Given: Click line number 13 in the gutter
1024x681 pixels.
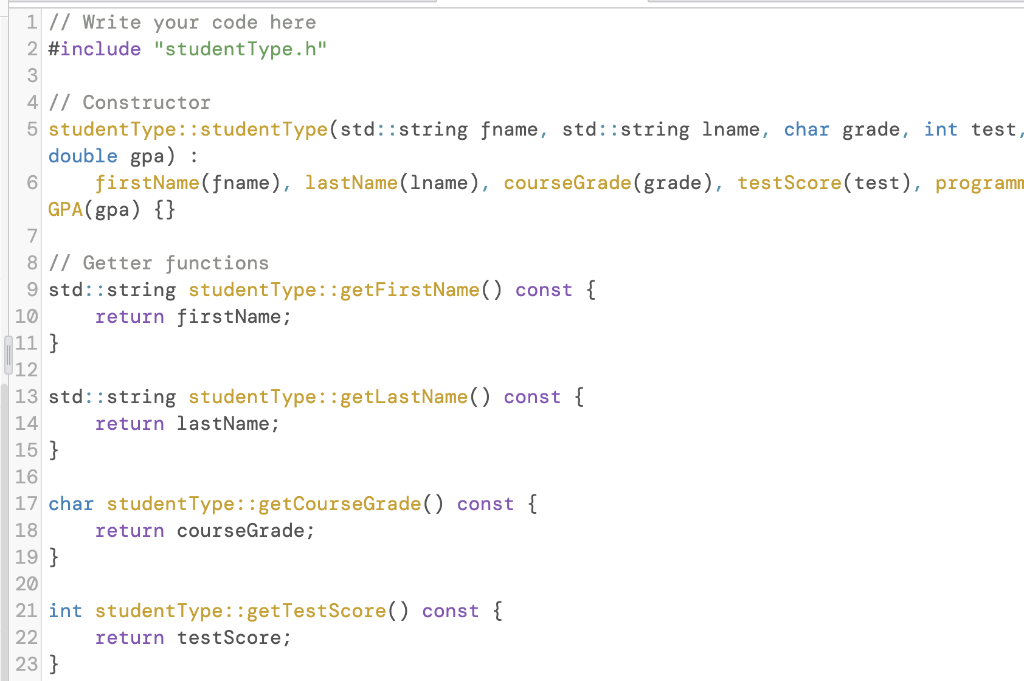Looking at the screenshot, I should click(x=25, y=396).
